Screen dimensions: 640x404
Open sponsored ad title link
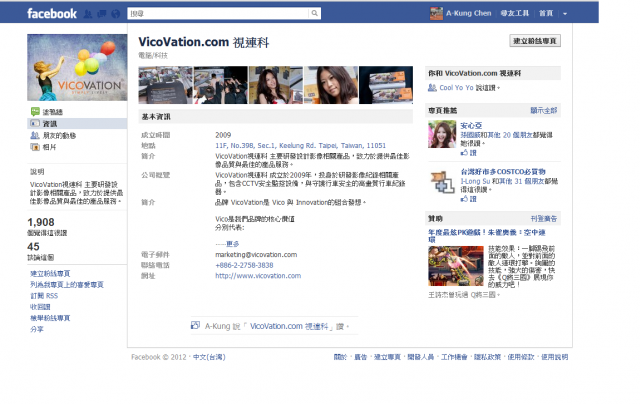487,236
